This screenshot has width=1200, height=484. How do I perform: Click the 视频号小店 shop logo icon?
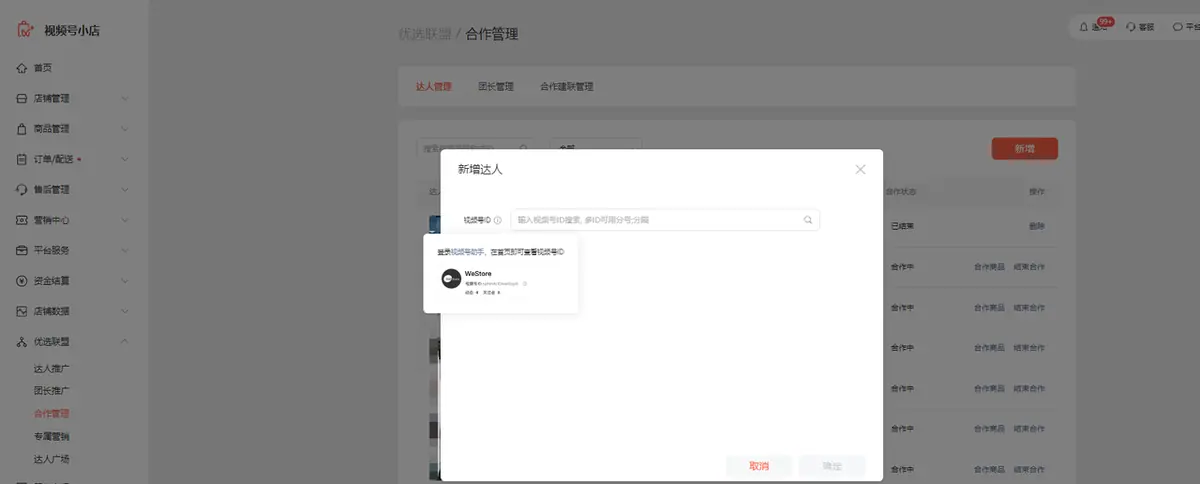click(x=26, y=29)
